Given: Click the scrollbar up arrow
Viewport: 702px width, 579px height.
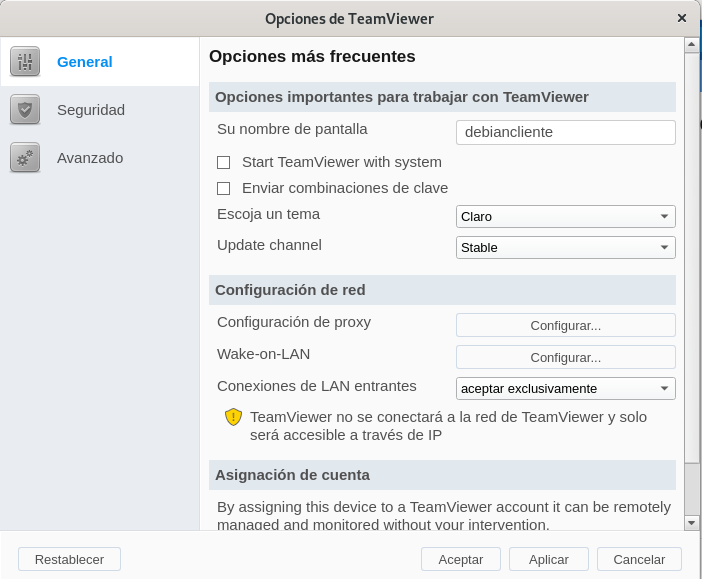Looking at the screenshot, I should click(691, 44).
